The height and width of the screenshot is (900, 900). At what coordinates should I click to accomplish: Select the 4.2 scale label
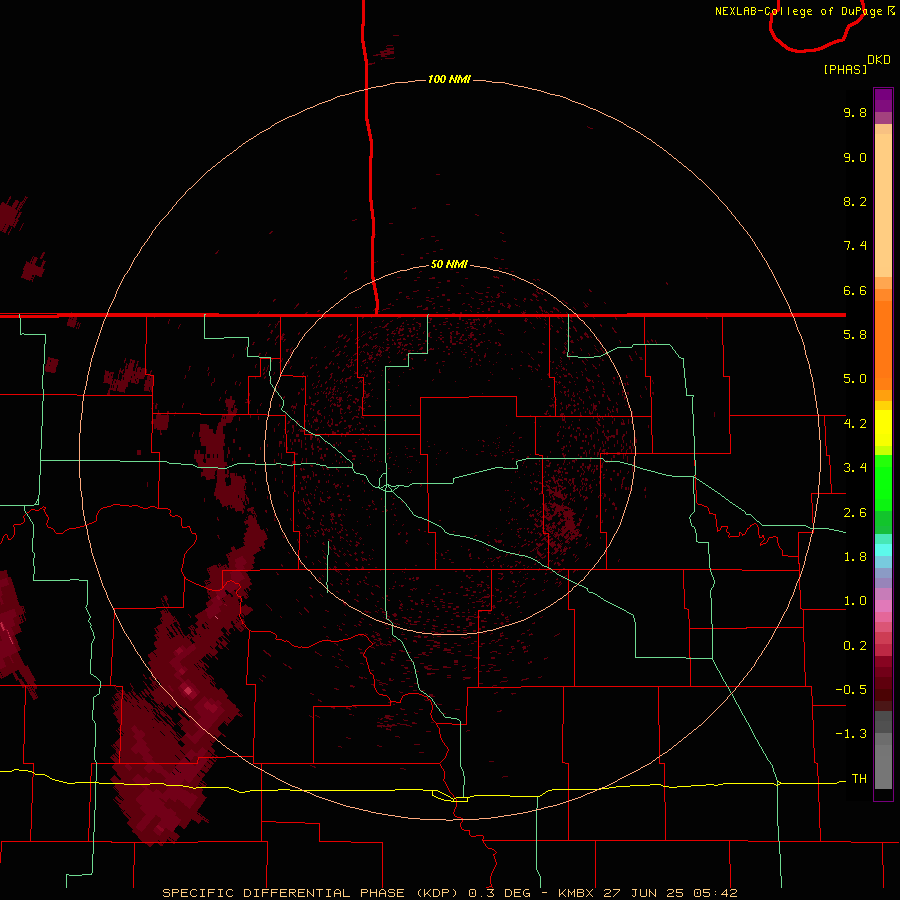point(855,424)
